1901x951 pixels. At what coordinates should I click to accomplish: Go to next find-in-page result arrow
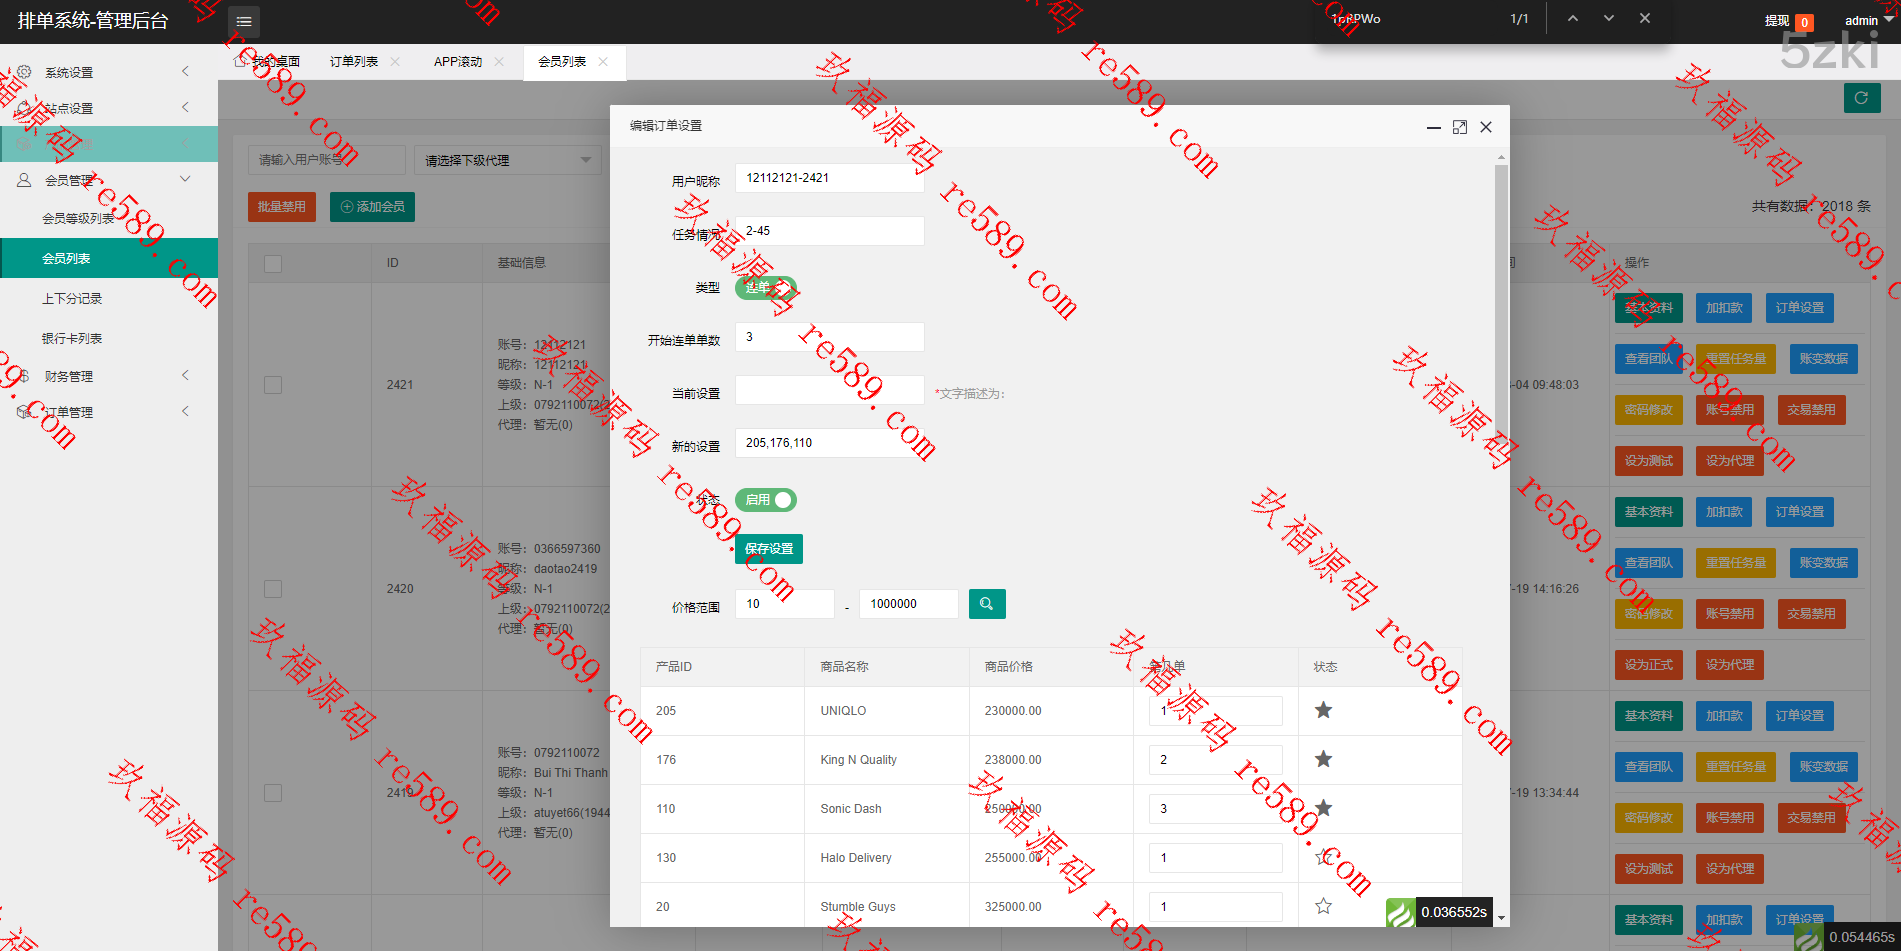pyautogui.click(x=1608, y=19)
